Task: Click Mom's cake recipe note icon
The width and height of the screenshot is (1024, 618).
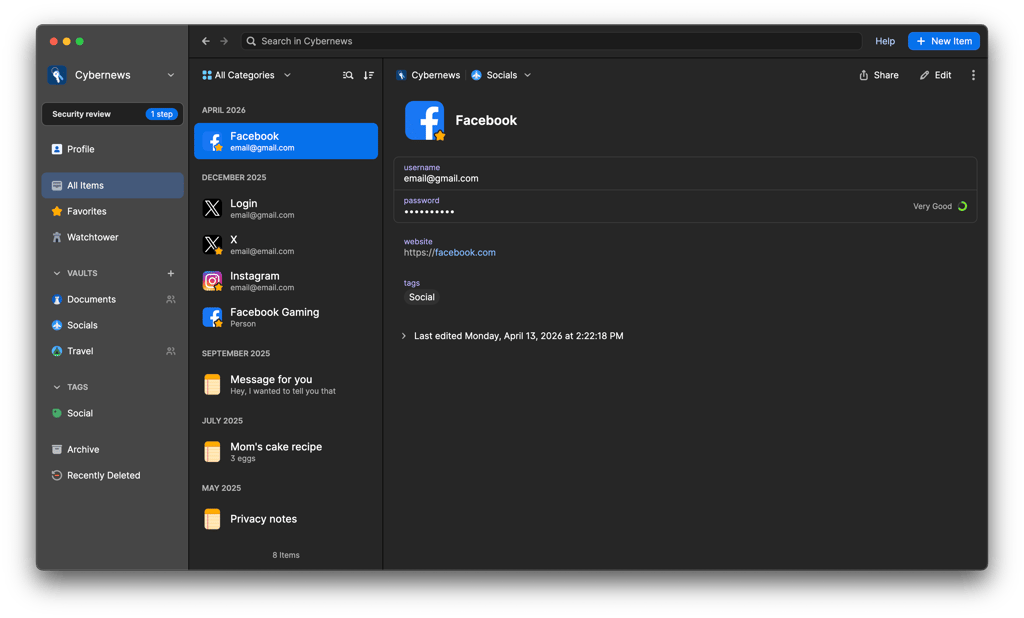Action: (x=212, y=451)
